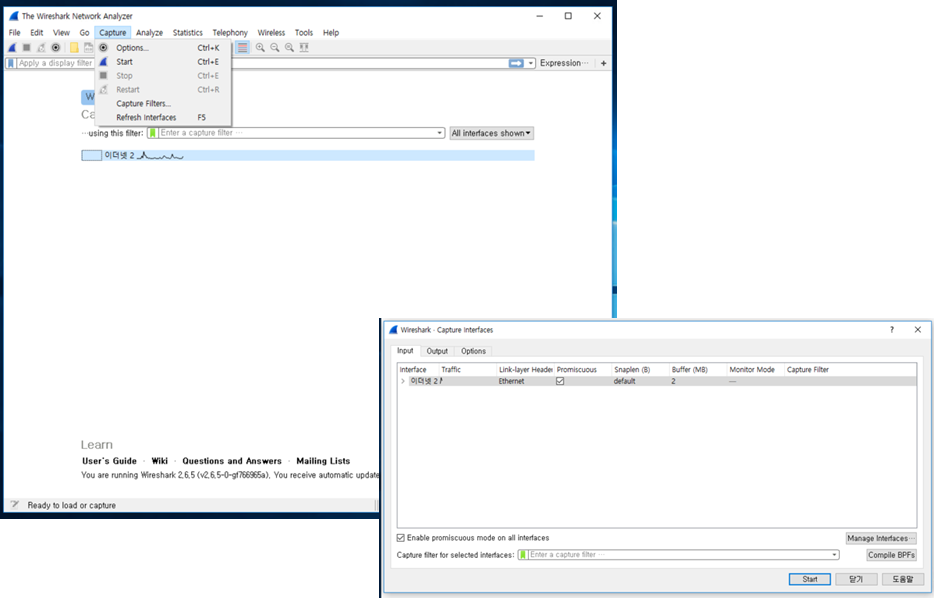This screenshot has width=934, height=598.
Task: Open capture options from the toolbar icon
Action: (56, 48)
